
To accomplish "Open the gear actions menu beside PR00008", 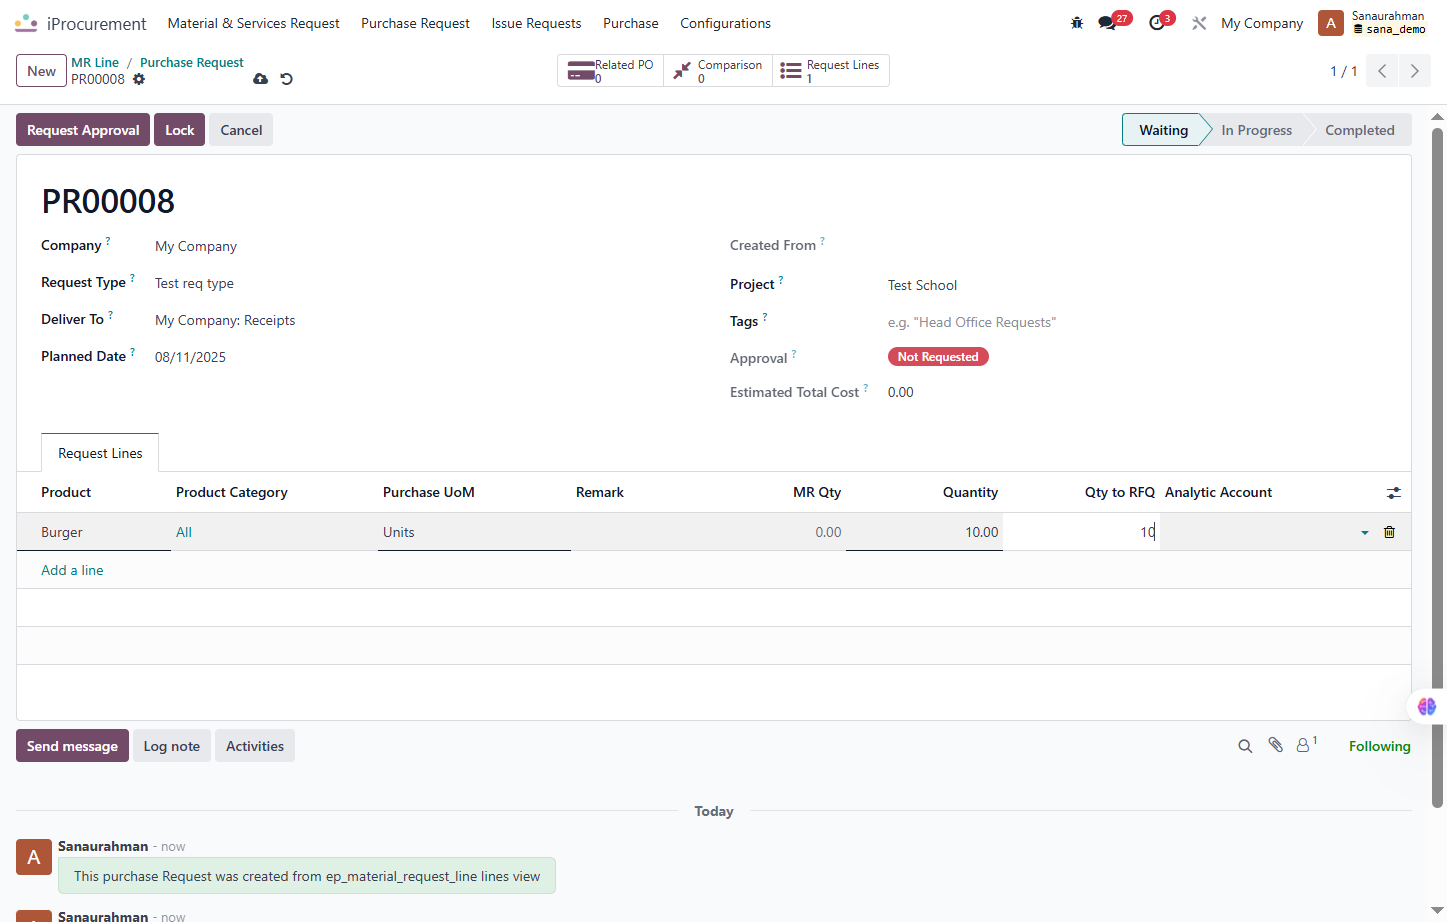I will [x=139, y=79].
